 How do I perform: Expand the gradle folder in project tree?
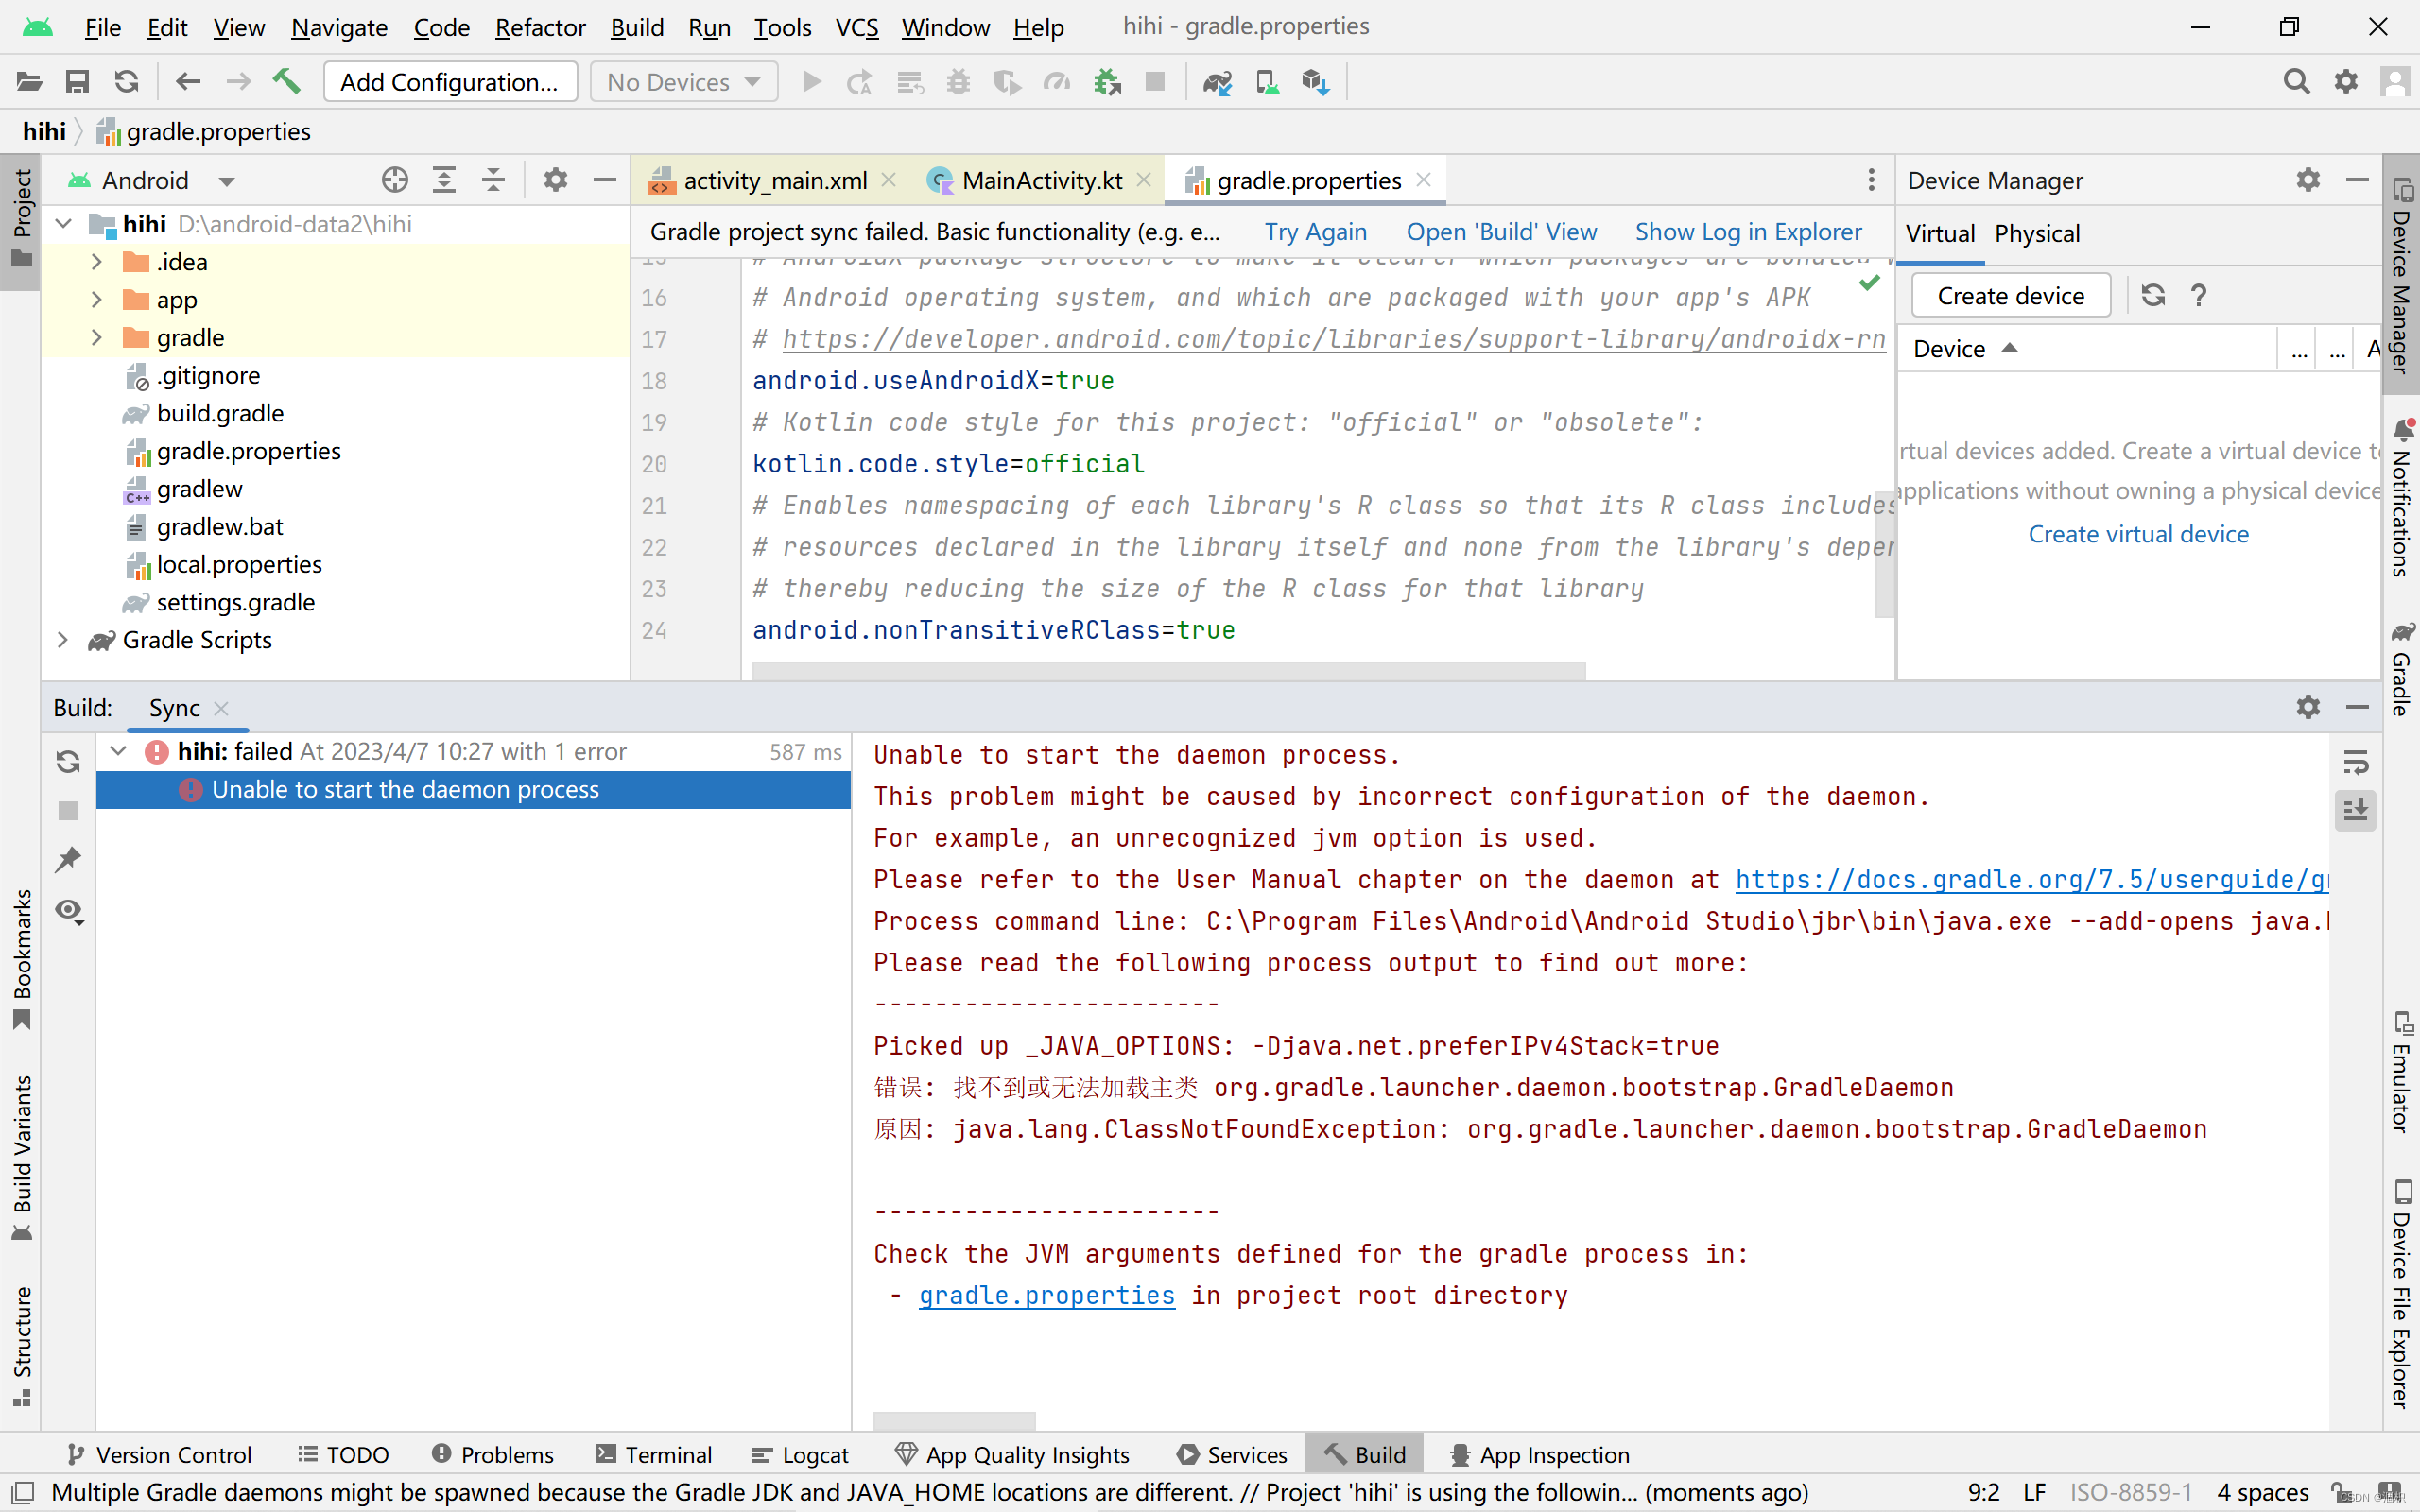[x=97, y=336]
